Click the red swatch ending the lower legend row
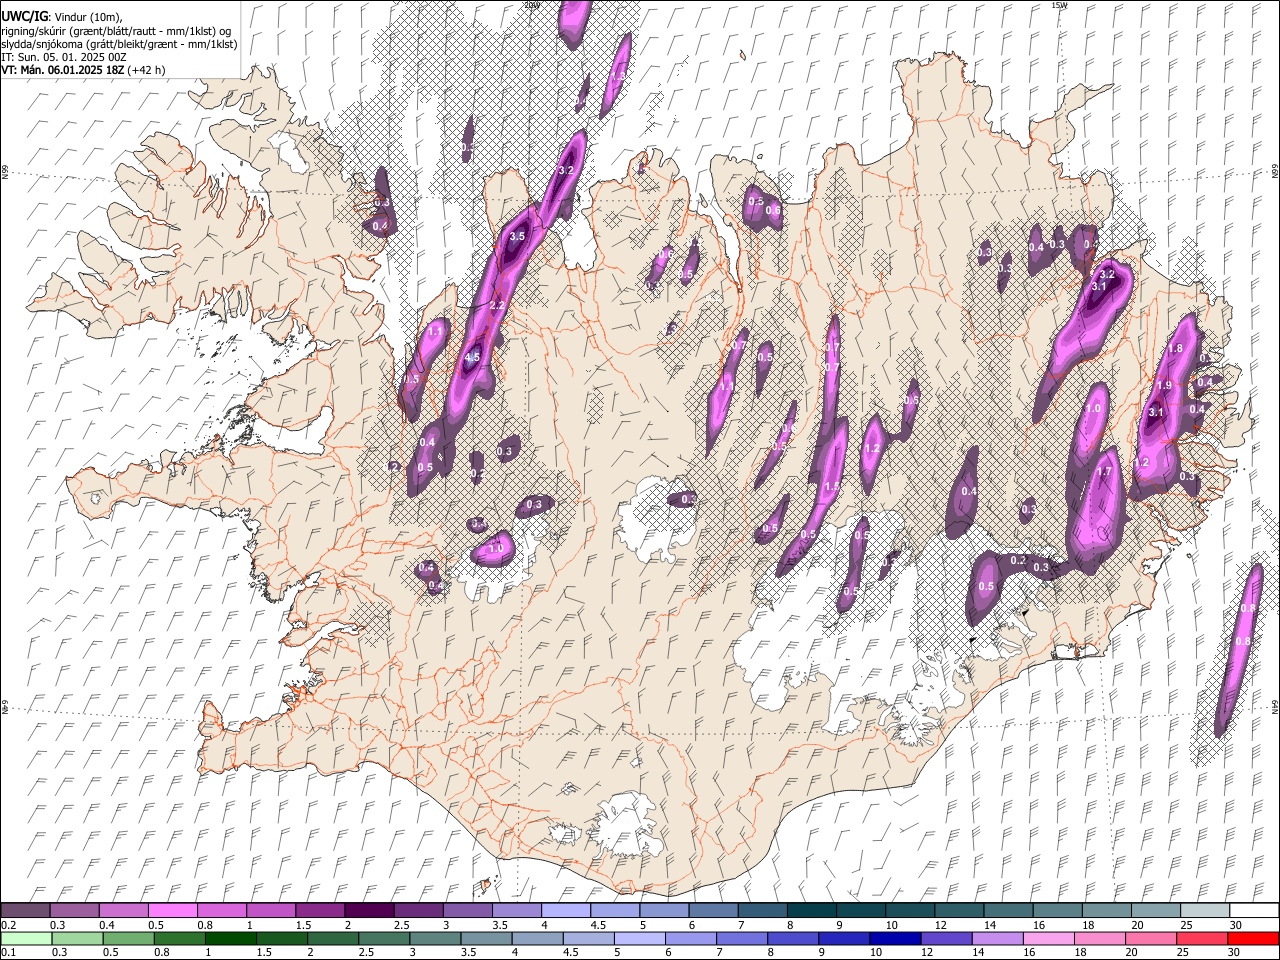 (x=1253, y=938)
